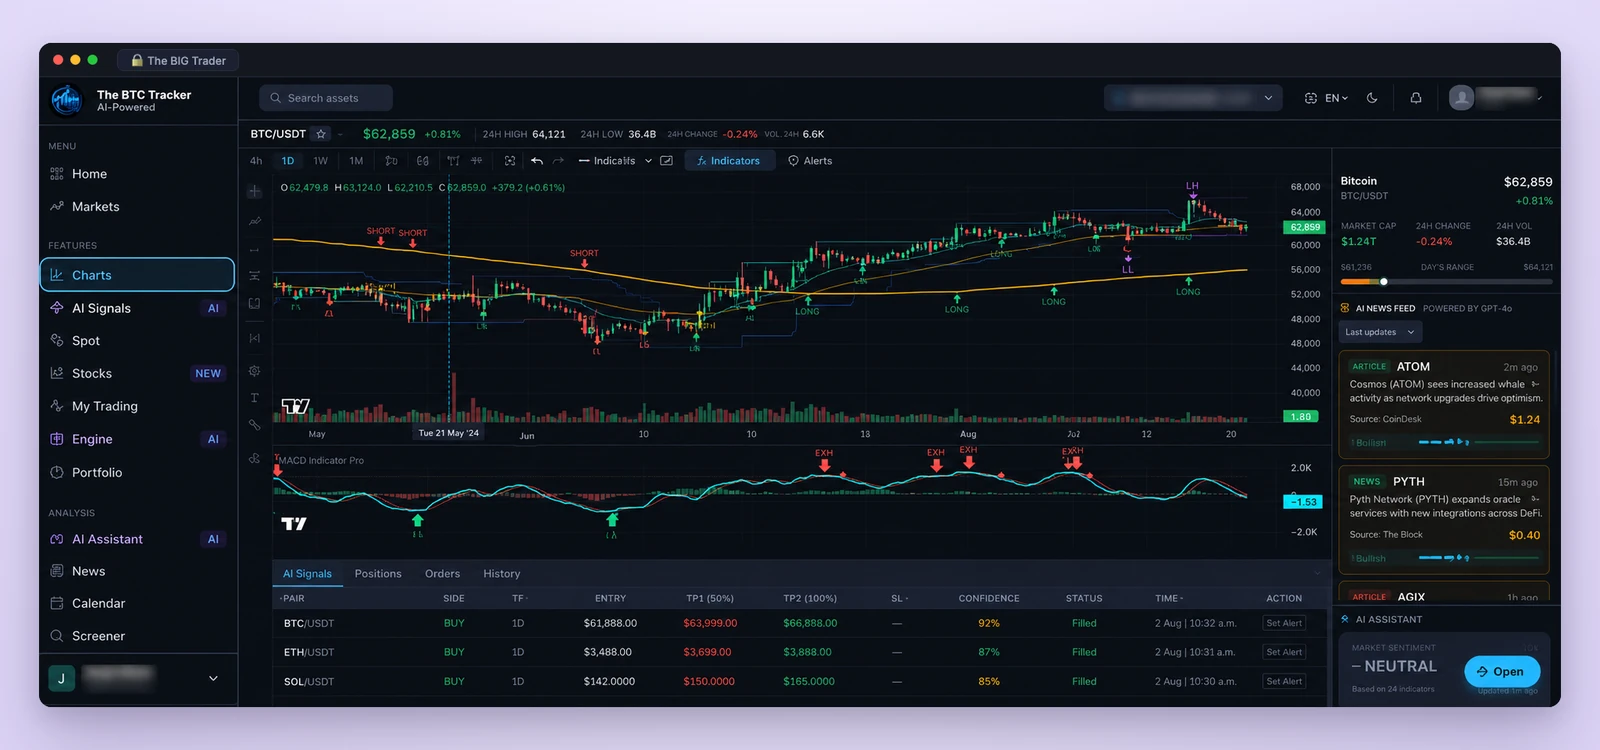Click the ATOM Bullish sentiment bar

pos(1445,442)
